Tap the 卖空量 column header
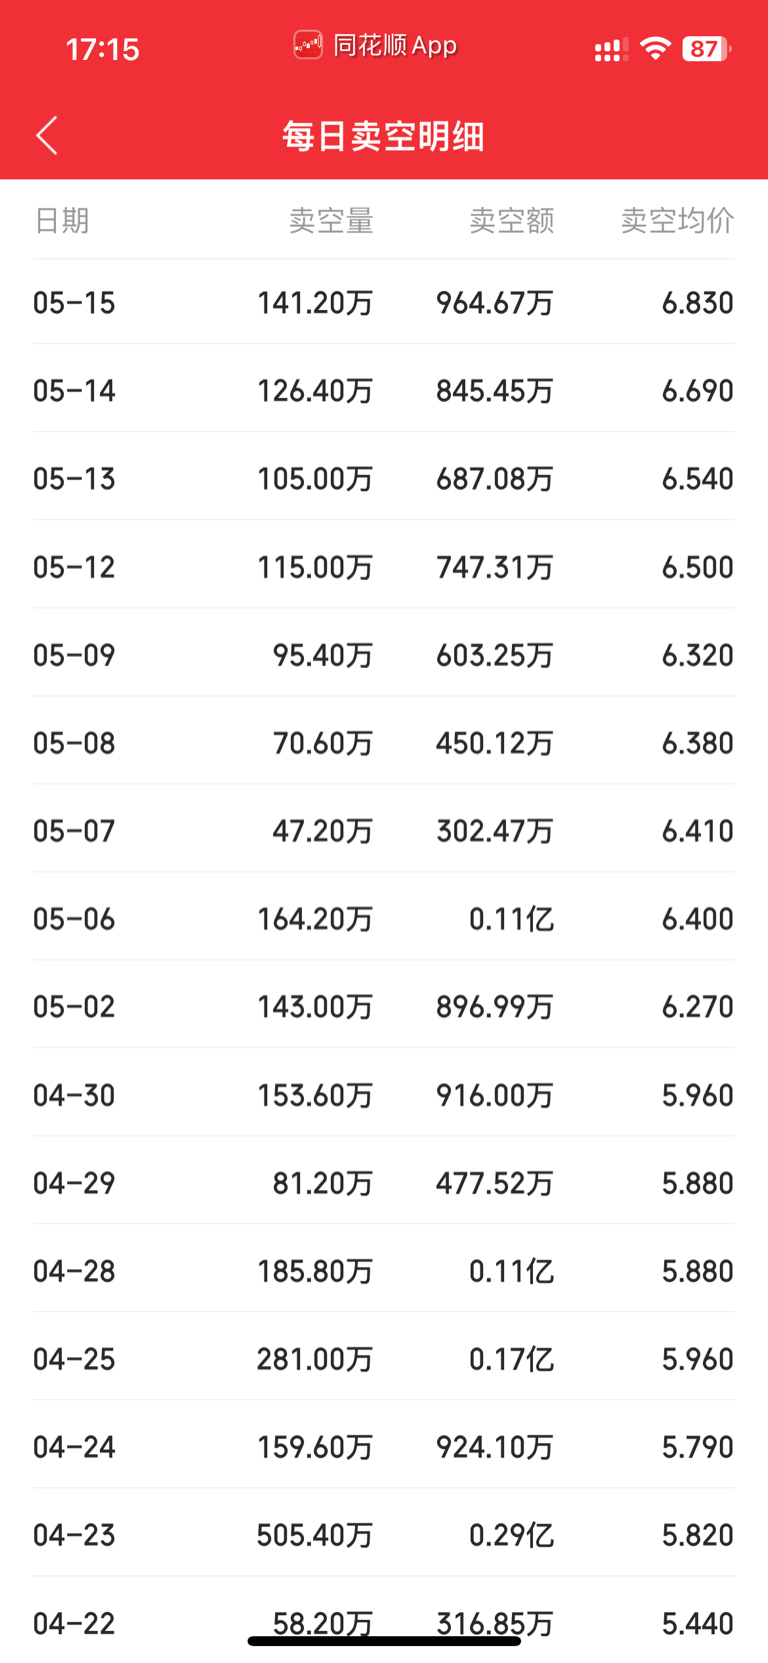 [331, 220]
